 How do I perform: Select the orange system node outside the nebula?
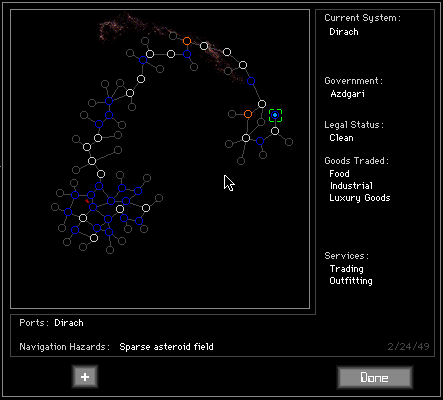tap(248, 114)
